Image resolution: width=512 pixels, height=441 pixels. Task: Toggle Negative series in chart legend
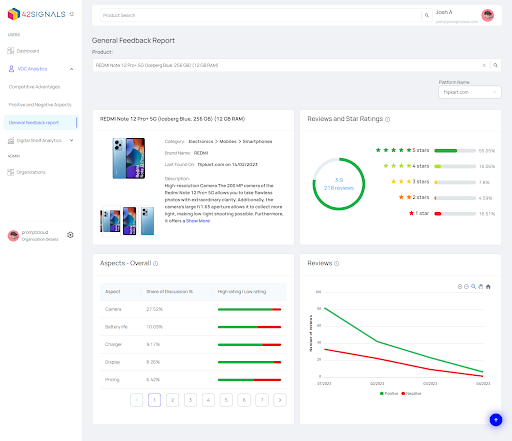(411, 394)
